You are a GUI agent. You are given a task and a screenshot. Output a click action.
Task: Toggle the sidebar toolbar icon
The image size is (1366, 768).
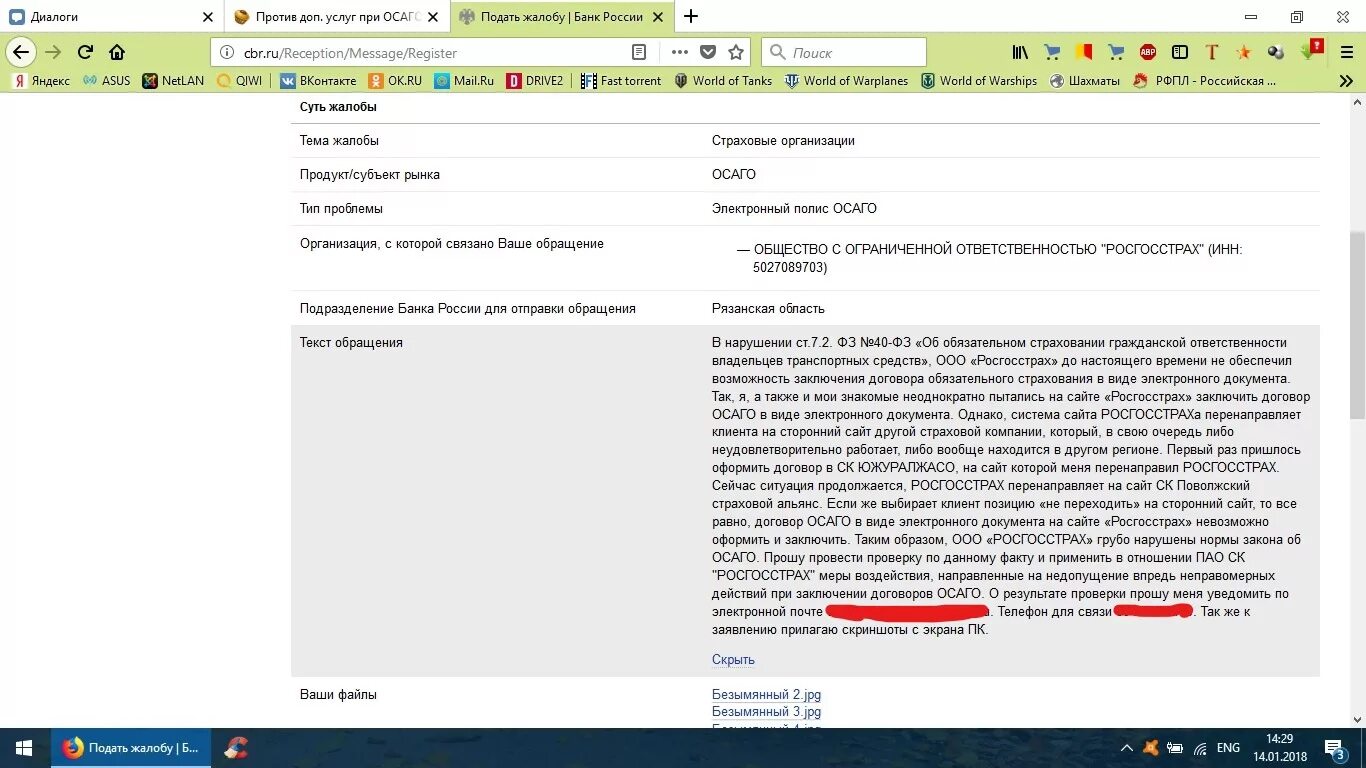[x=1180, y=53]
